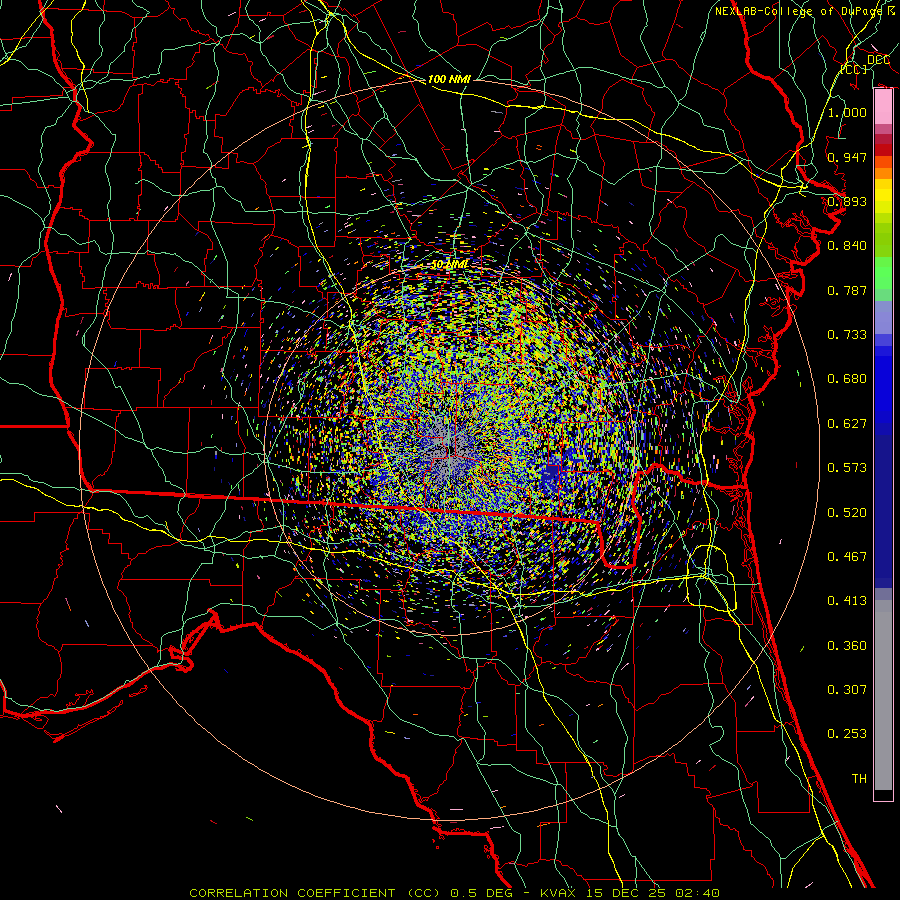Click the pink segment of the color scale

point(883,107)
